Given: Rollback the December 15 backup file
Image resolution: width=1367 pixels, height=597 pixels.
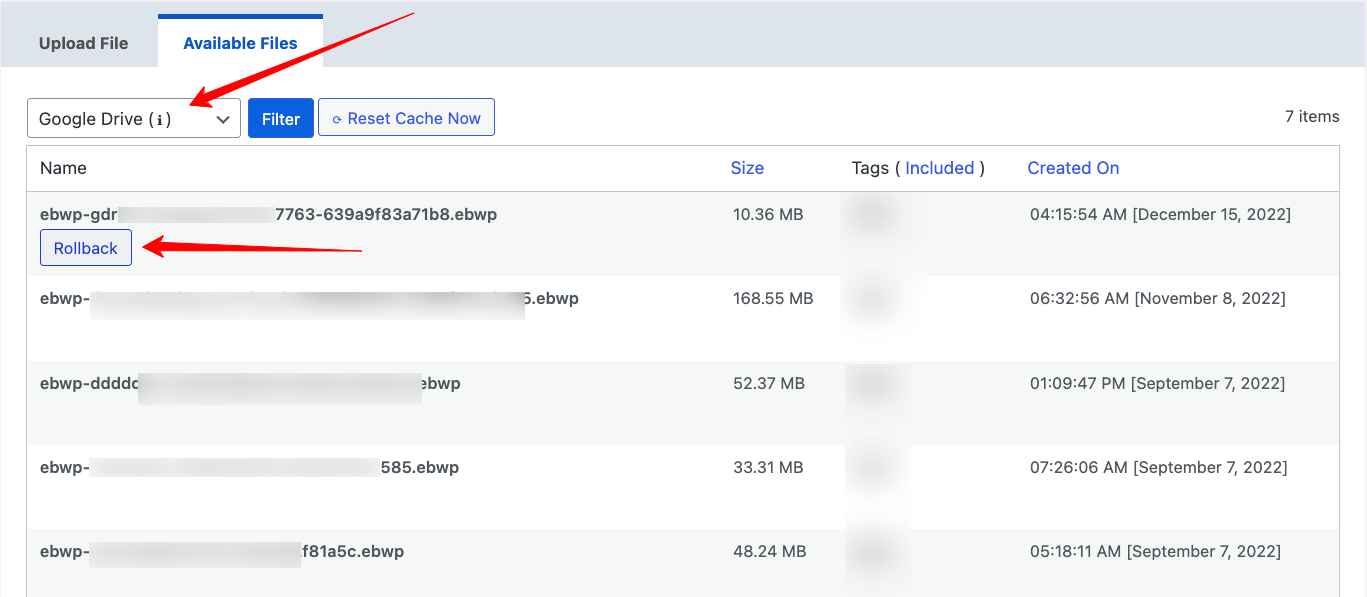Looking at the screenshot, I should click(86, 248).
